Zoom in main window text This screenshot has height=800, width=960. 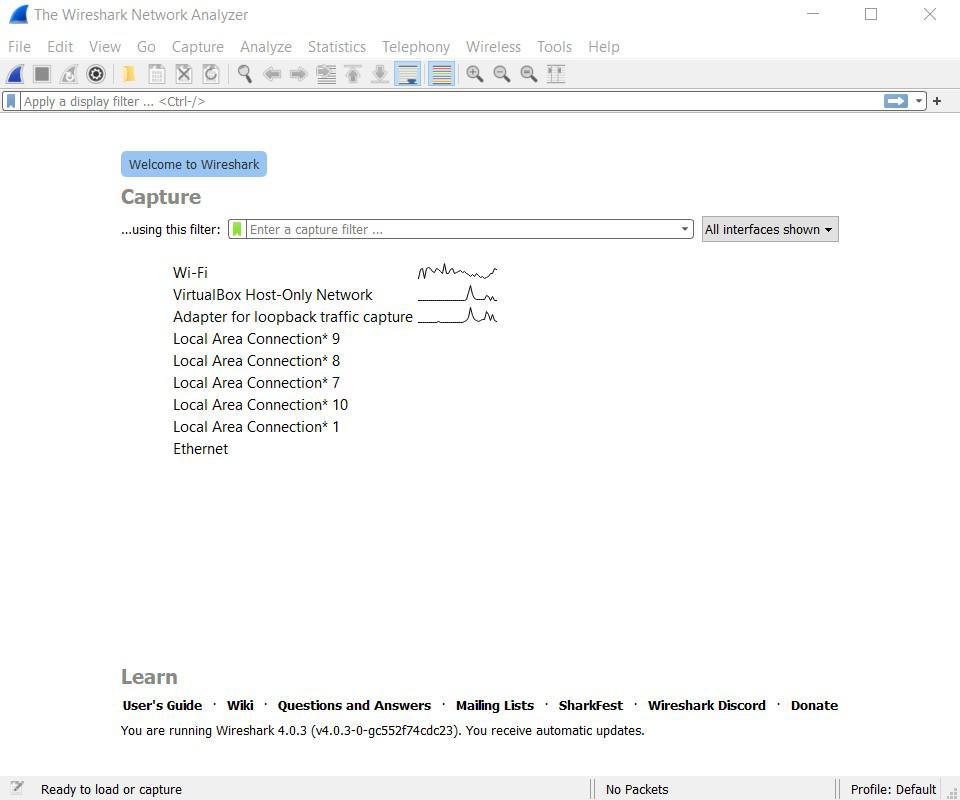tap(474, 74)
